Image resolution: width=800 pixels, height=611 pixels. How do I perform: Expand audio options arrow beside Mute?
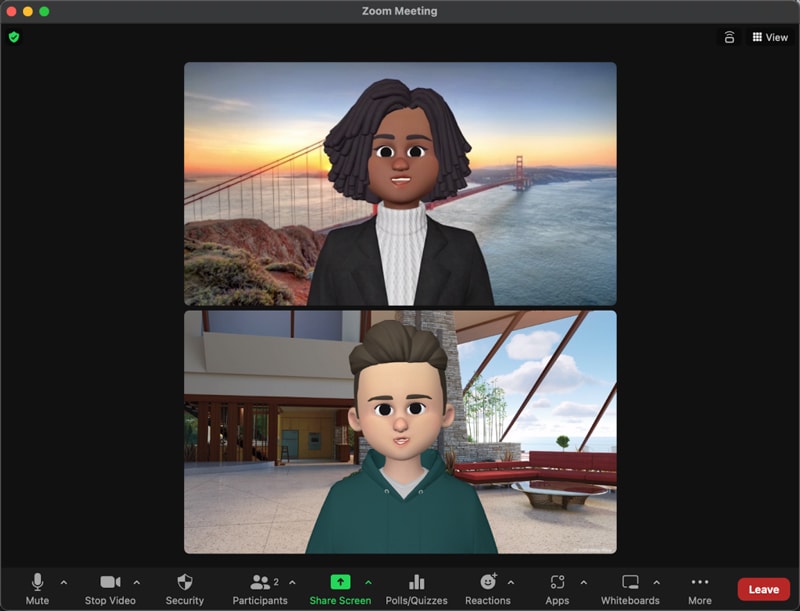pyautogui.click(x=64, y=582)
